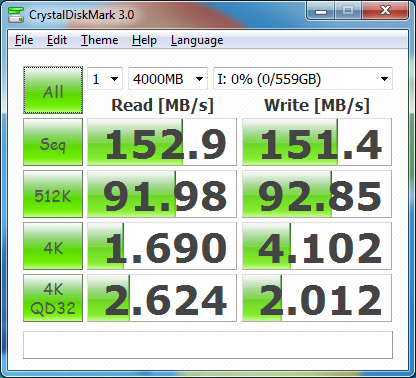Launch the 4K random test
416x378 pixels.
(53, 246)
